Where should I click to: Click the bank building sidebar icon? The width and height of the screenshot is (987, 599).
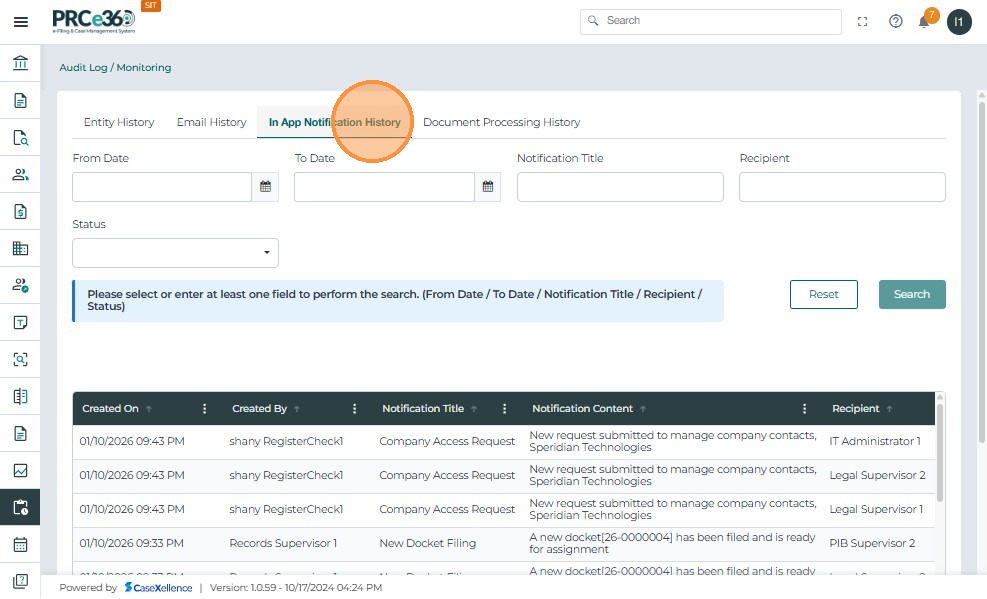20,64
